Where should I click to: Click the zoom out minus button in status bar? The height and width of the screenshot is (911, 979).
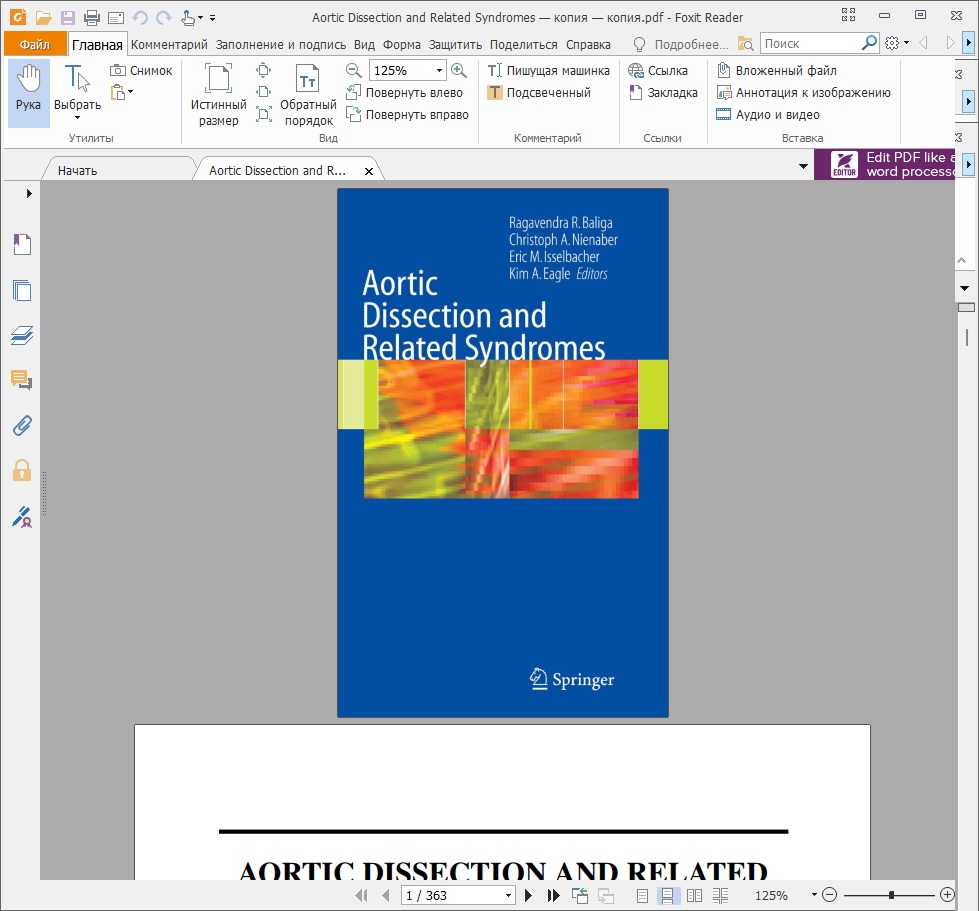click(x=829, y=895)
